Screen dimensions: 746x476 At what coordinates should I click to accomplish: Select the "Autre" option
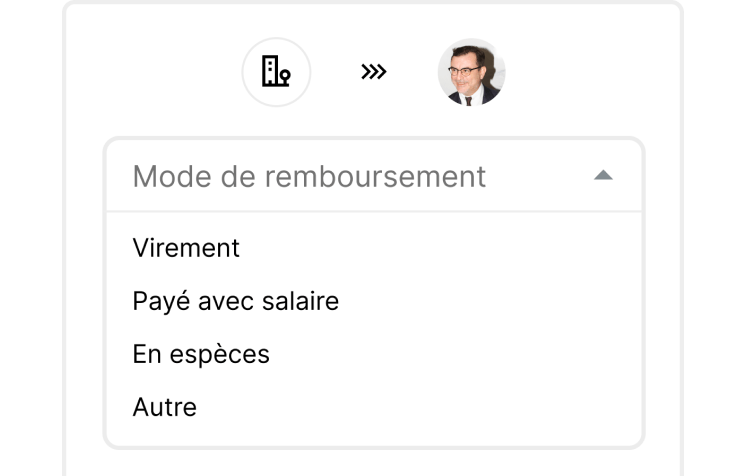tap(165, 407)
